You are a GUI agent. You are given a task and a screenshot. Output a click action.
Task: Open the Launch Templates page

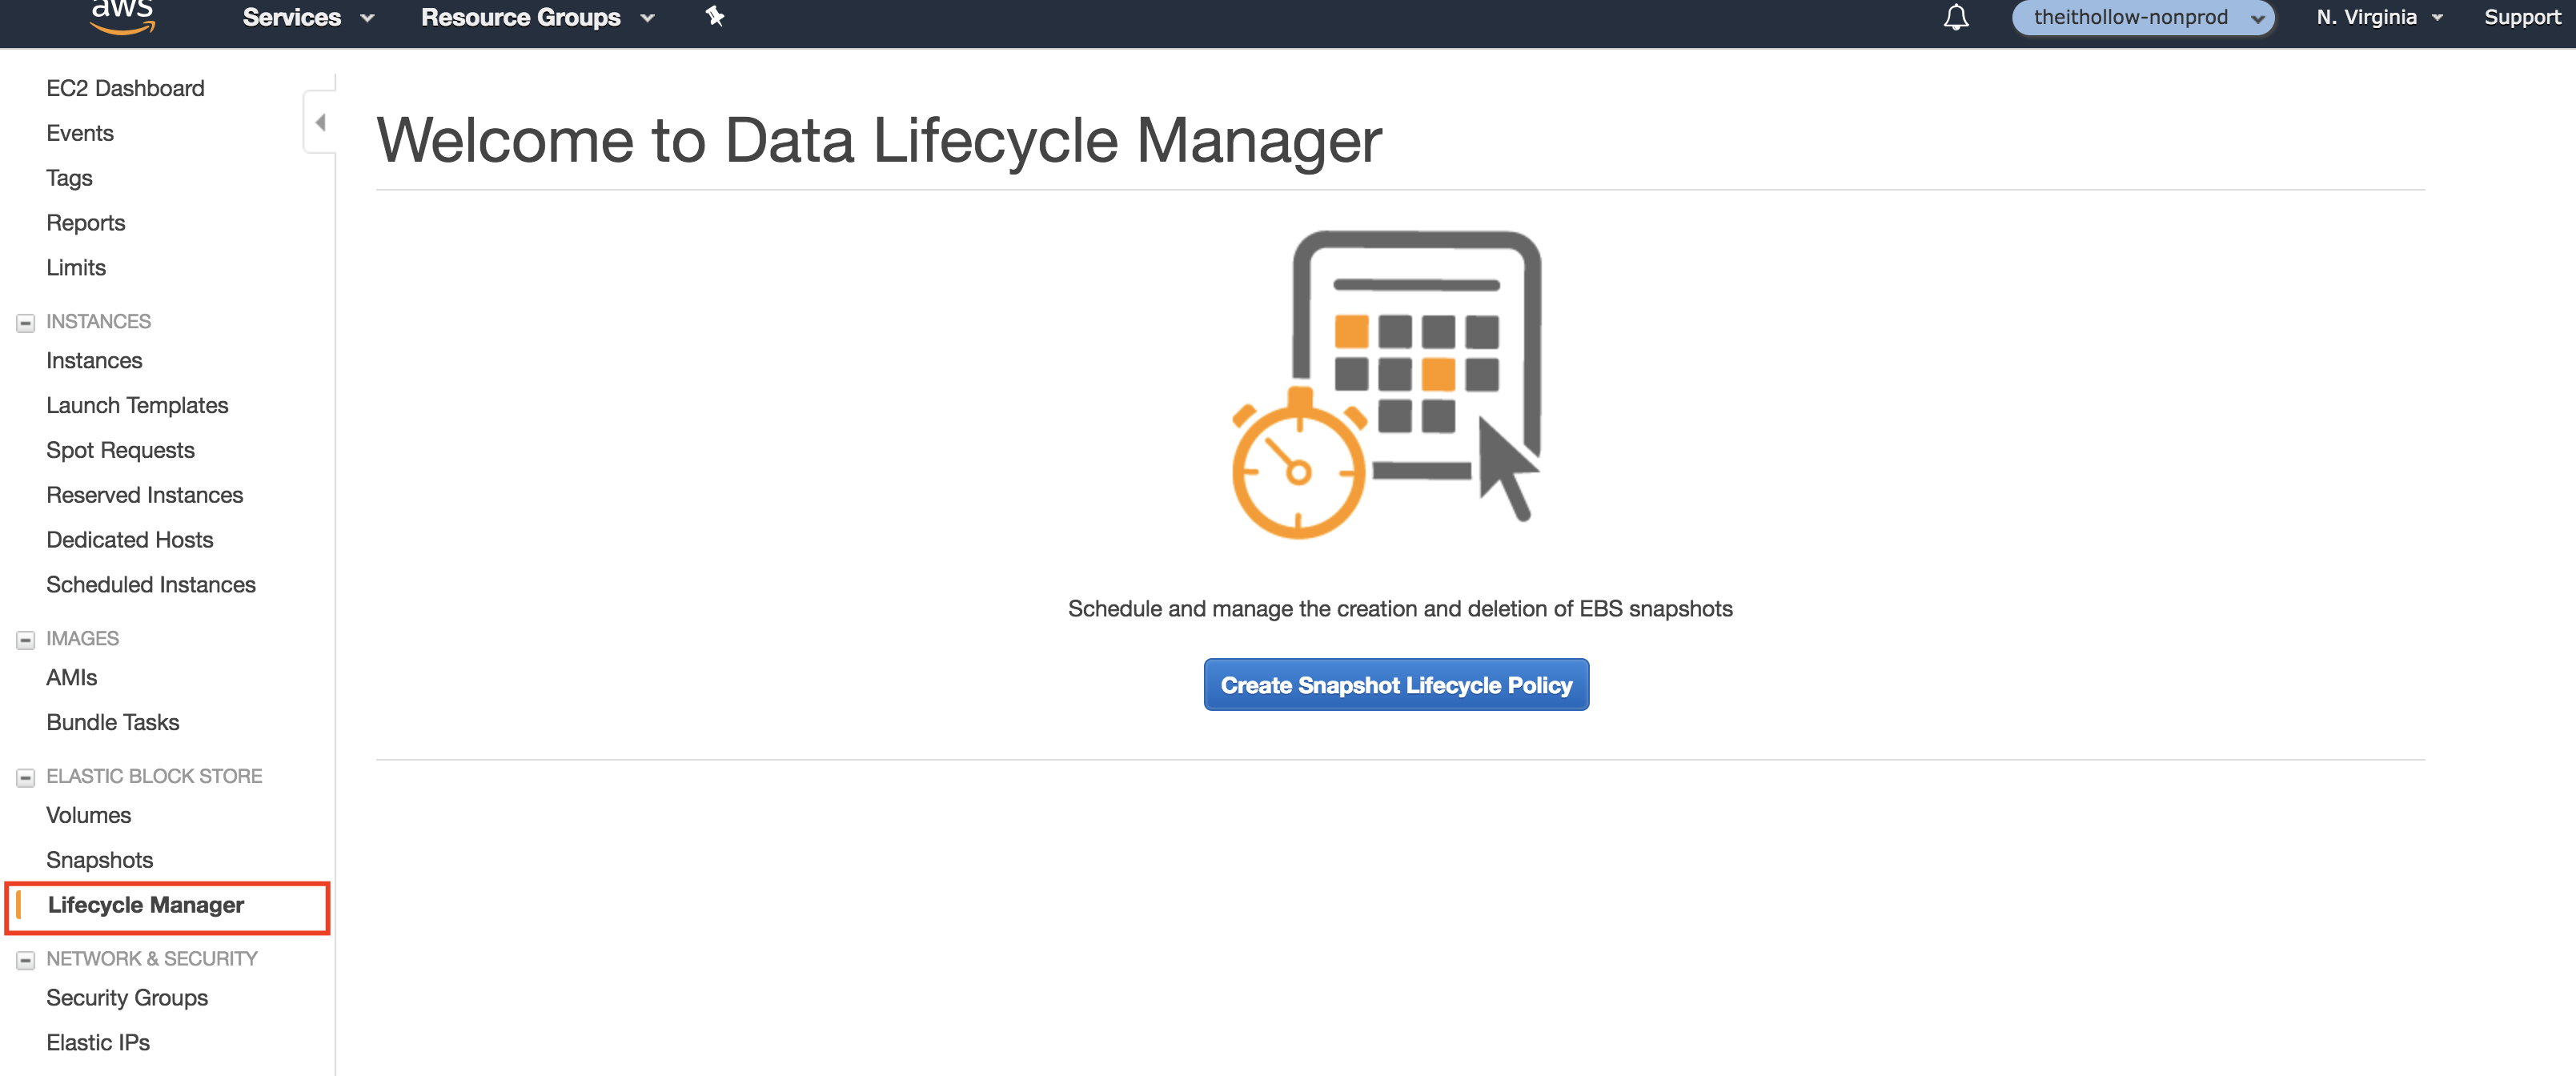tap(137, 405)
